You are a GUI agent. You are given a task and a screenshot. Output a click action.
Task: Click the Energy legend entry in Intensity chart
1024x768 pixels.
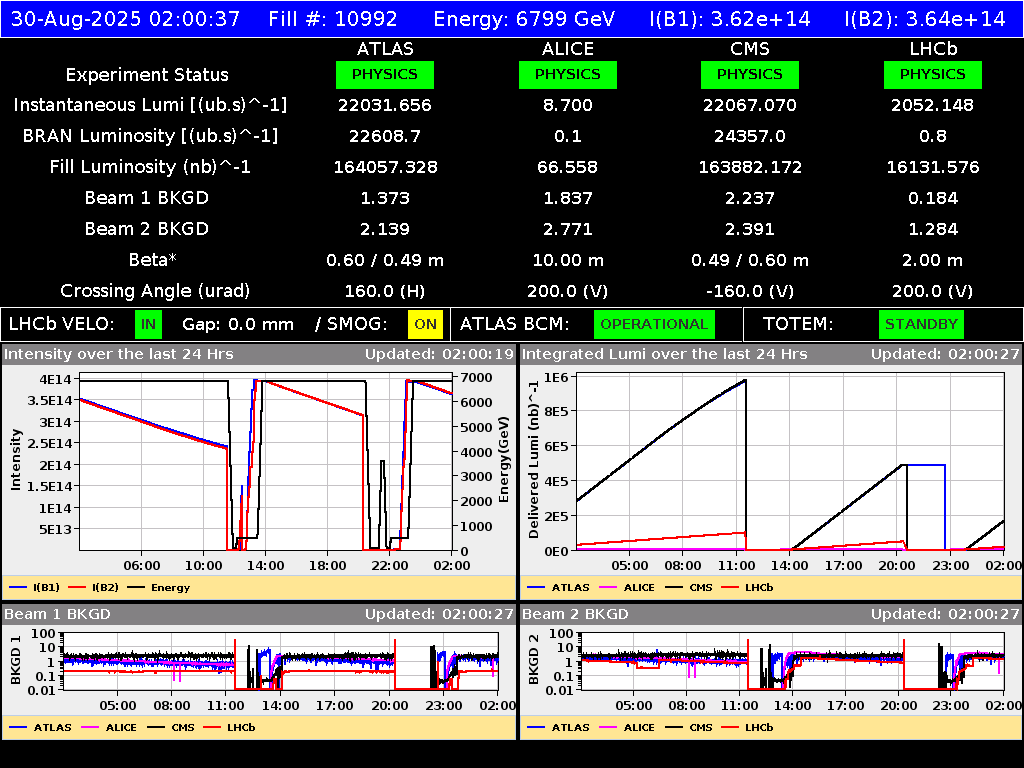pyautogui.click(x=159, y=587)
